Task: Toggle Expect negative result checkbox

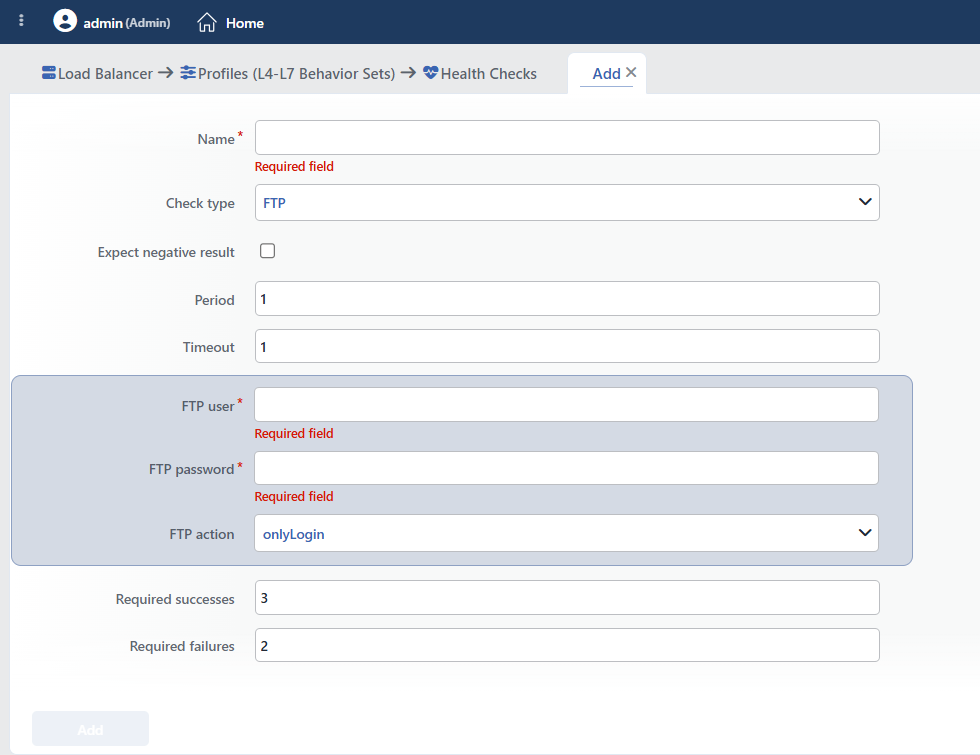Action: [x=268, y=251]
